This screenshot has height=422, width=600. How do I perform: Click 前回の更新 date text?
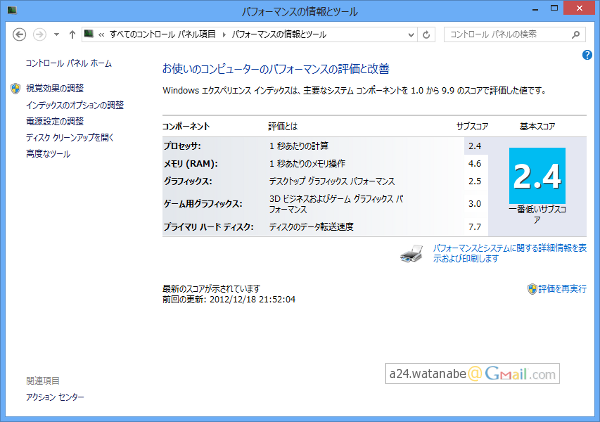[x=229, y=299]
